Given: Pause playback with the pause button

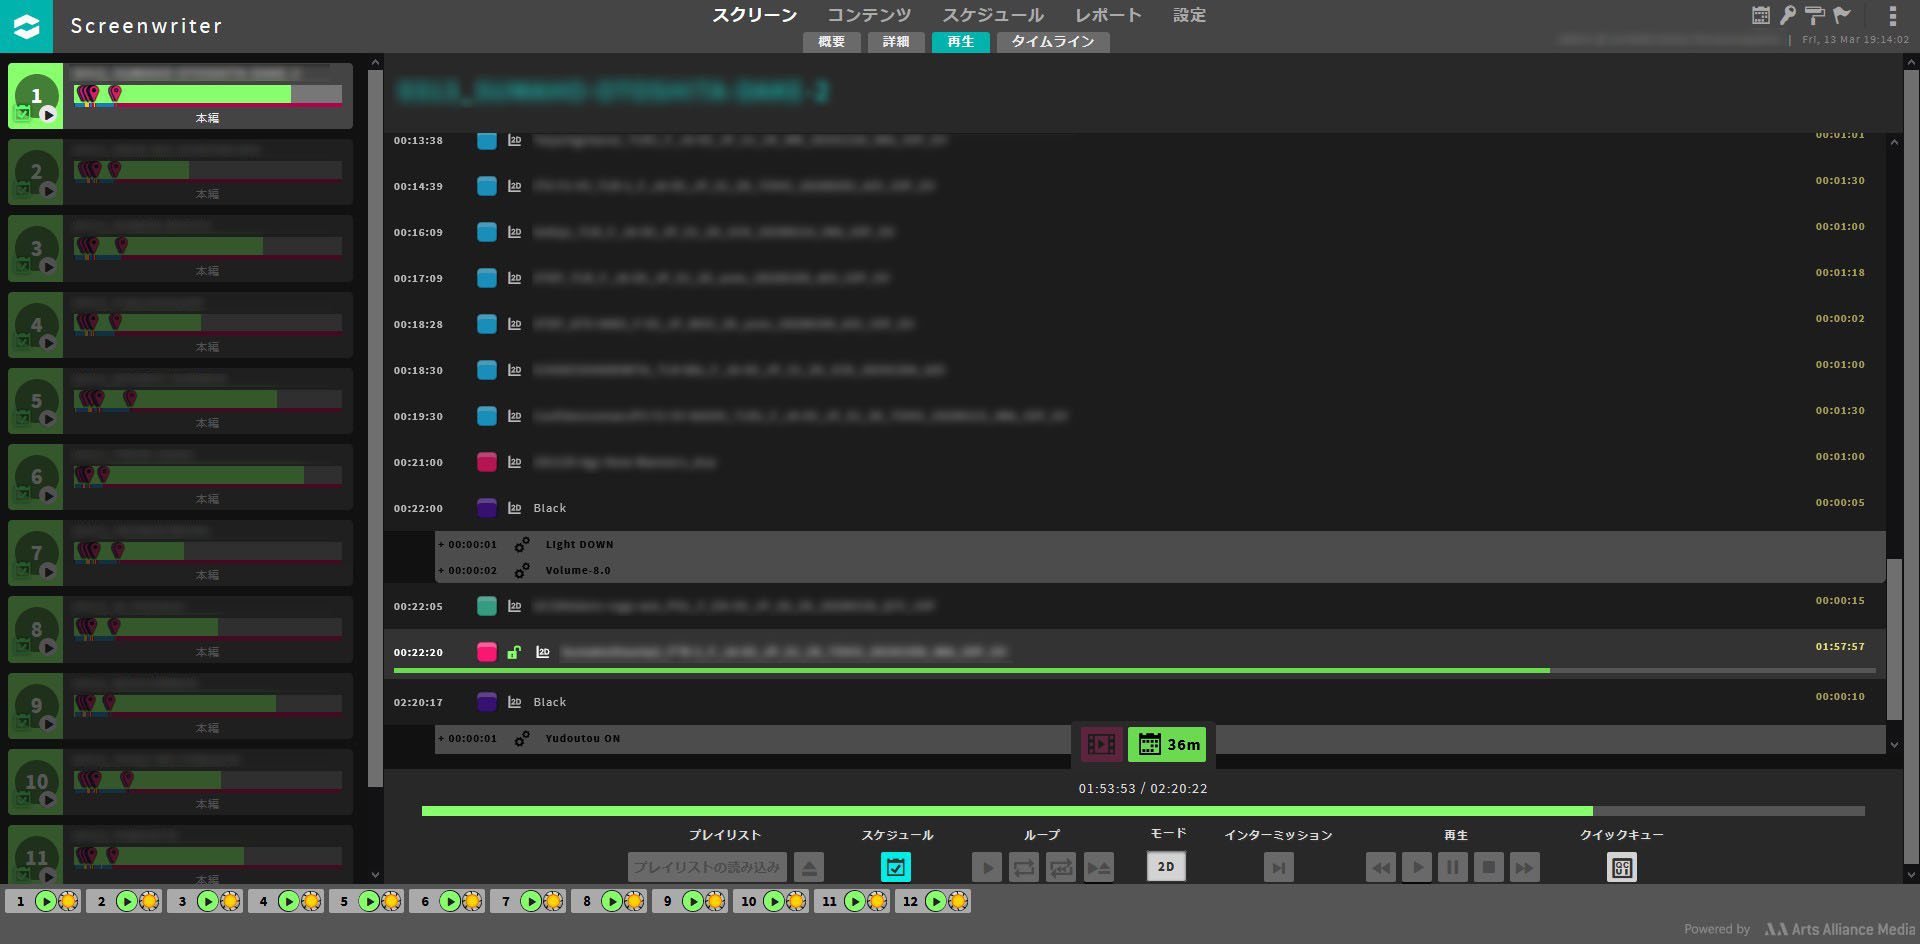Looking at the screenshot, I should [x=1453, y=867].
